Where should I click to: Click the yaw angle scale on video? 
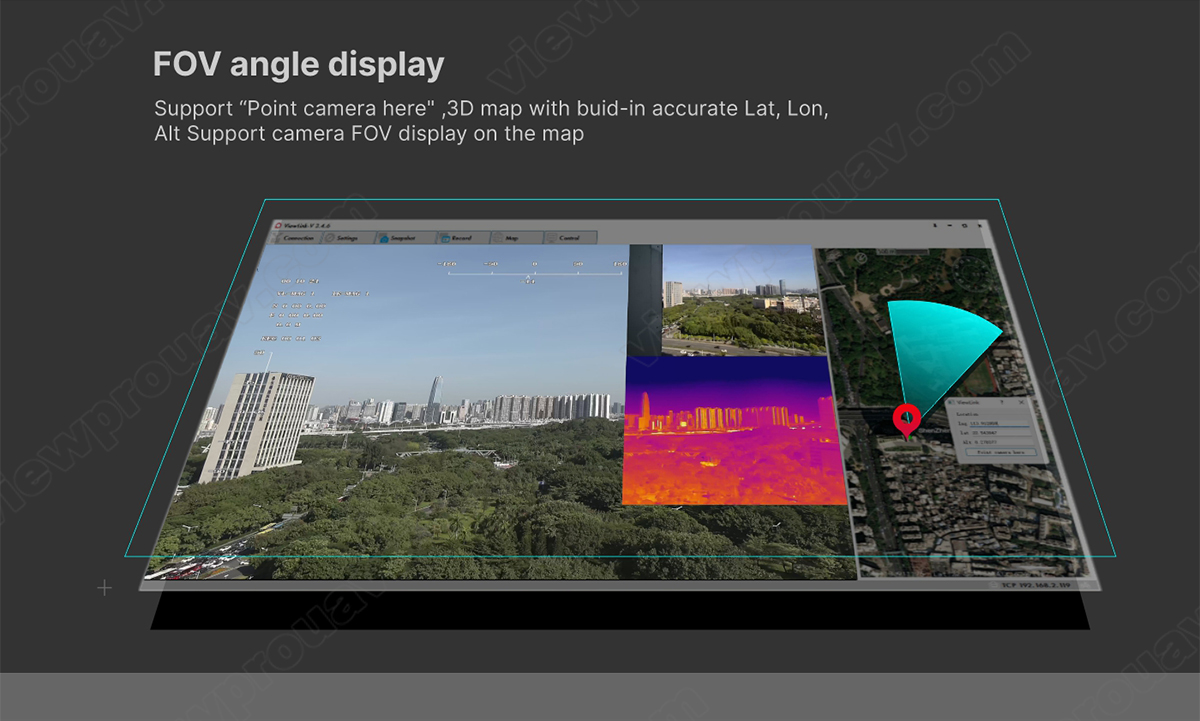[533, 266]
